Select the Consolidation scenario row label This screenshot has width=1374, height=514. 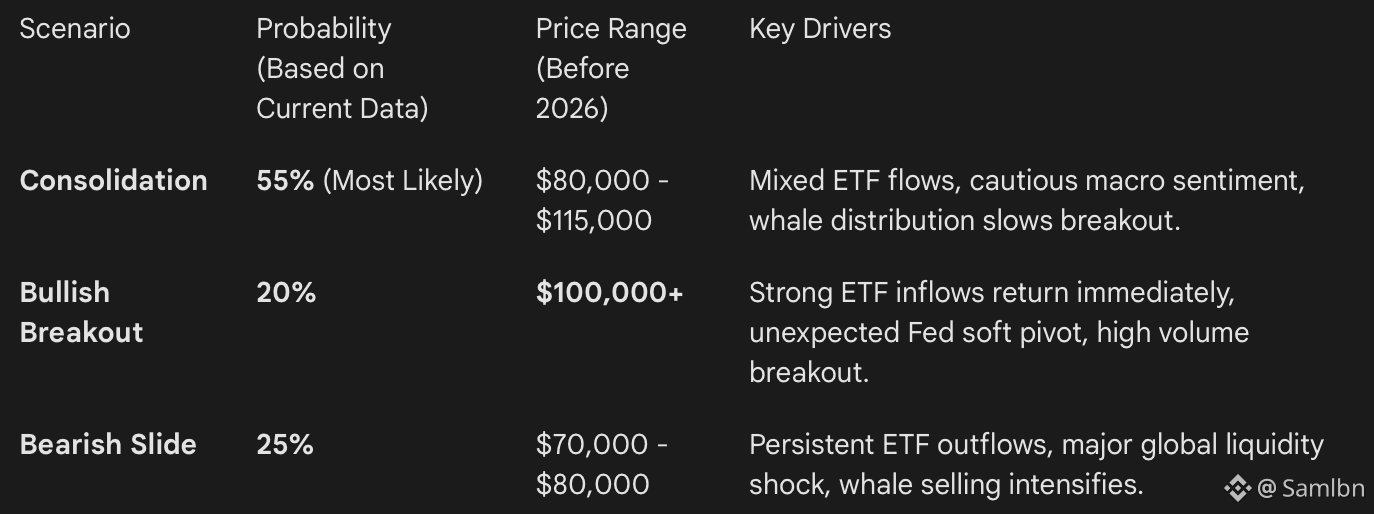[113, 181]
